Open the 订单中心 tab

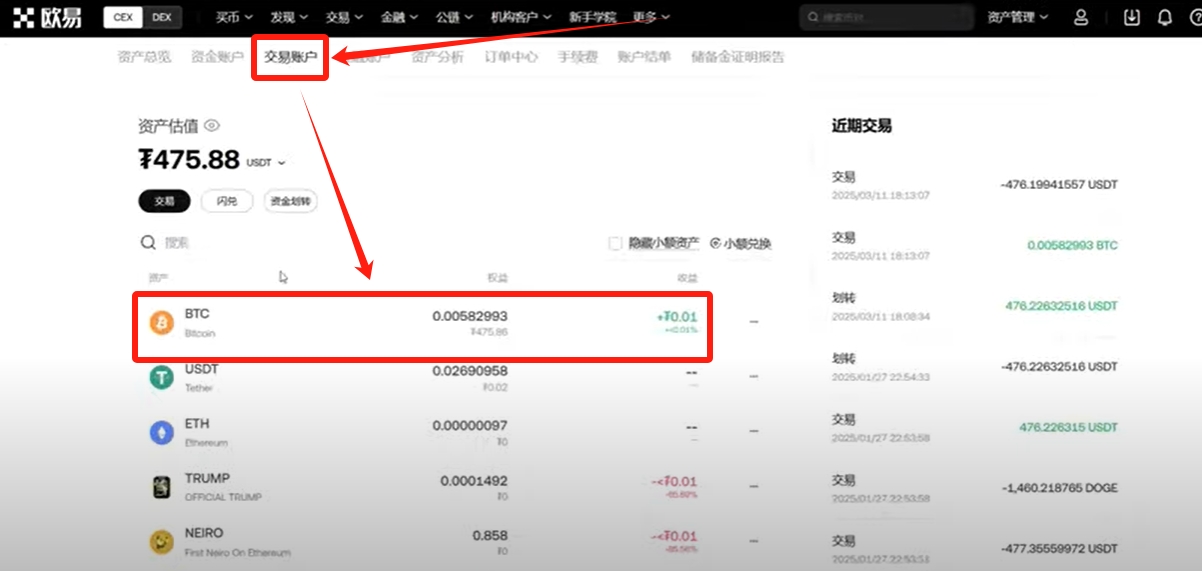[511, 57]
